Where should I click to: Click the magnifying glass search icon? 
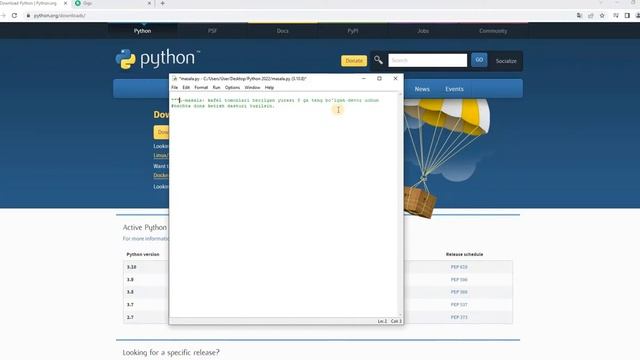pos(378,60)
